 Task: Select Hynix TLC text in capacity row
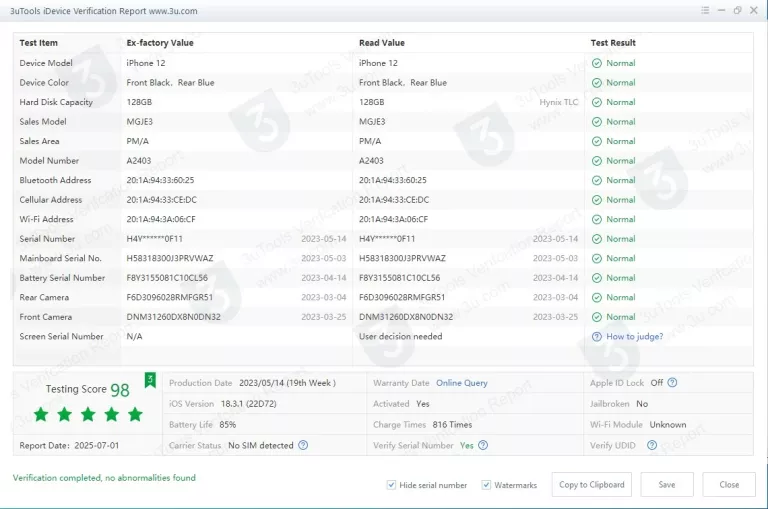(559, 102)
